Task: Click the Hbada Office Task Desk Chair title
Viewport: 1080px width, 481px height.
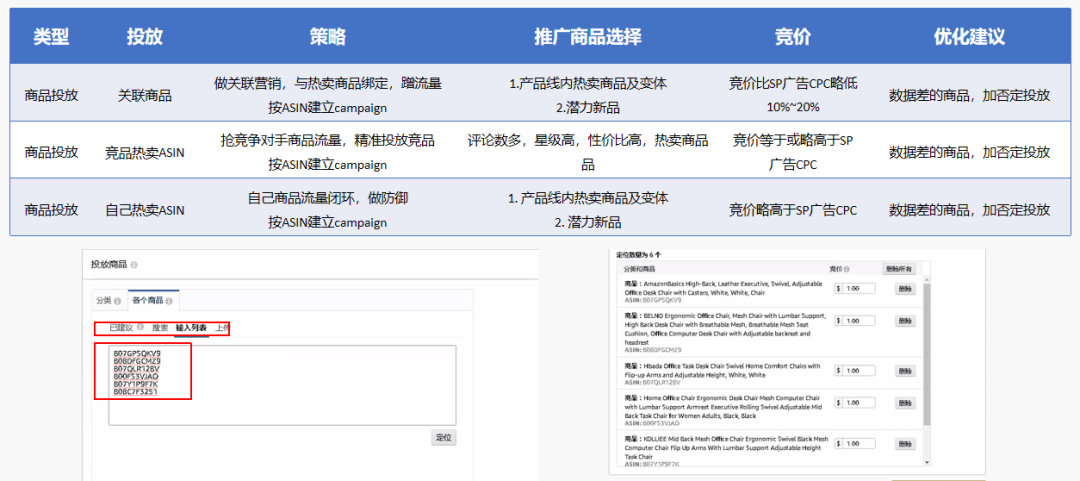Action: point(722,371)
